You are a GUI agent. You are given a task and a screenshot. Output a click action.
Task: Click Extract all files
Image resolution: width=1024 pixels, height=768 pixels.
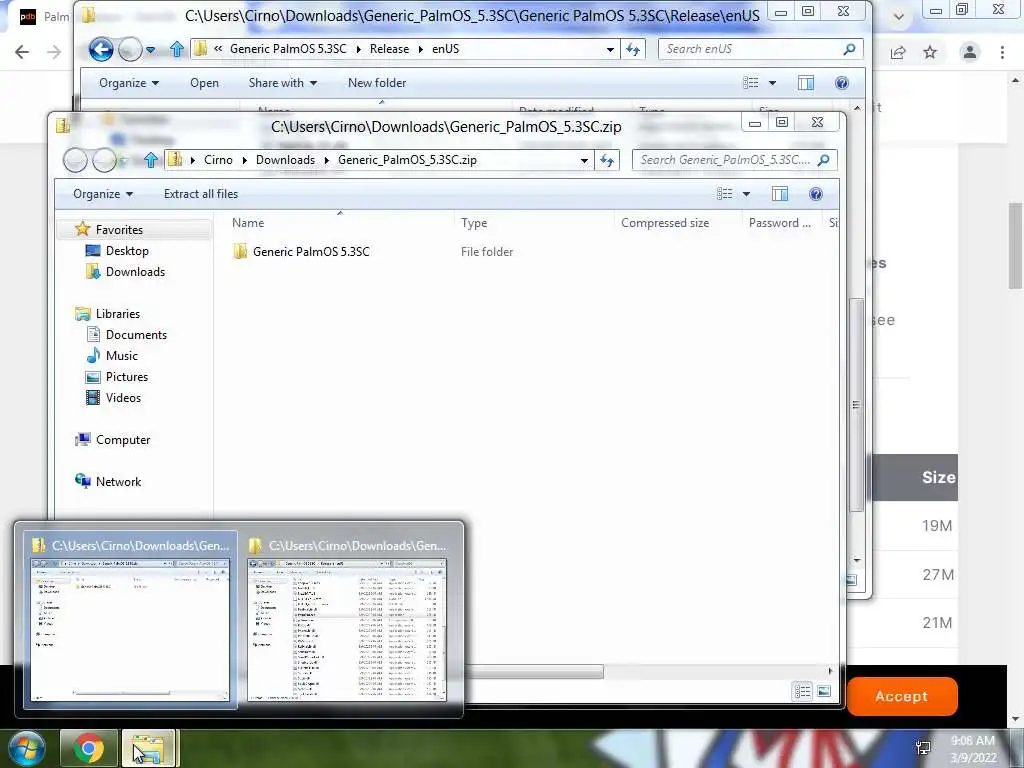click(x=201, y=194)
